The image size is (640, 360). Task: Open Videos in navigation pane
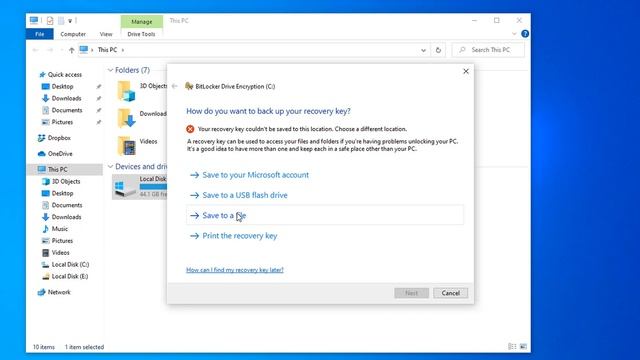pos(60,252)
